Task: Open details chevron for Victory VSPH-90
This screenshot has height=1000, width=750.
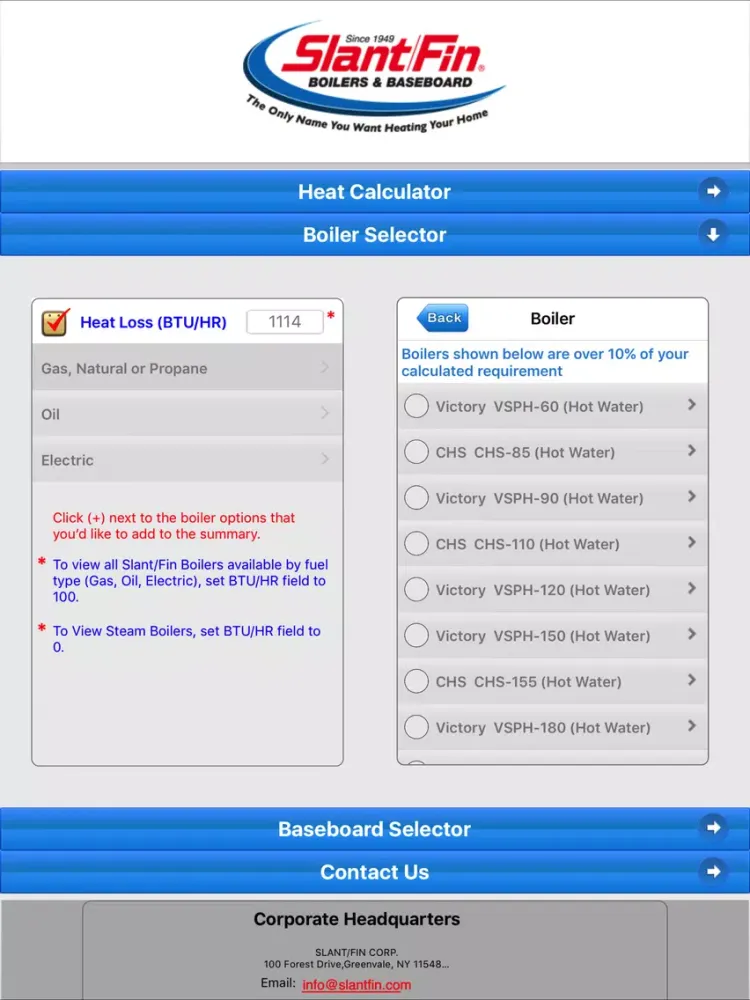Action: pyautogui.click(x=692, y=496)
